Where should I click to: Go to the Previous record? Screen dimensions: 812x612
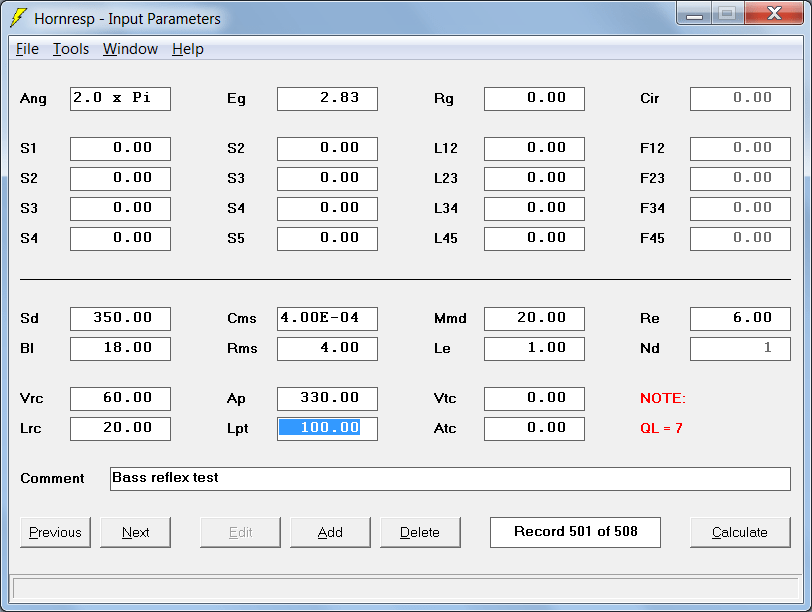coord(55,532)
